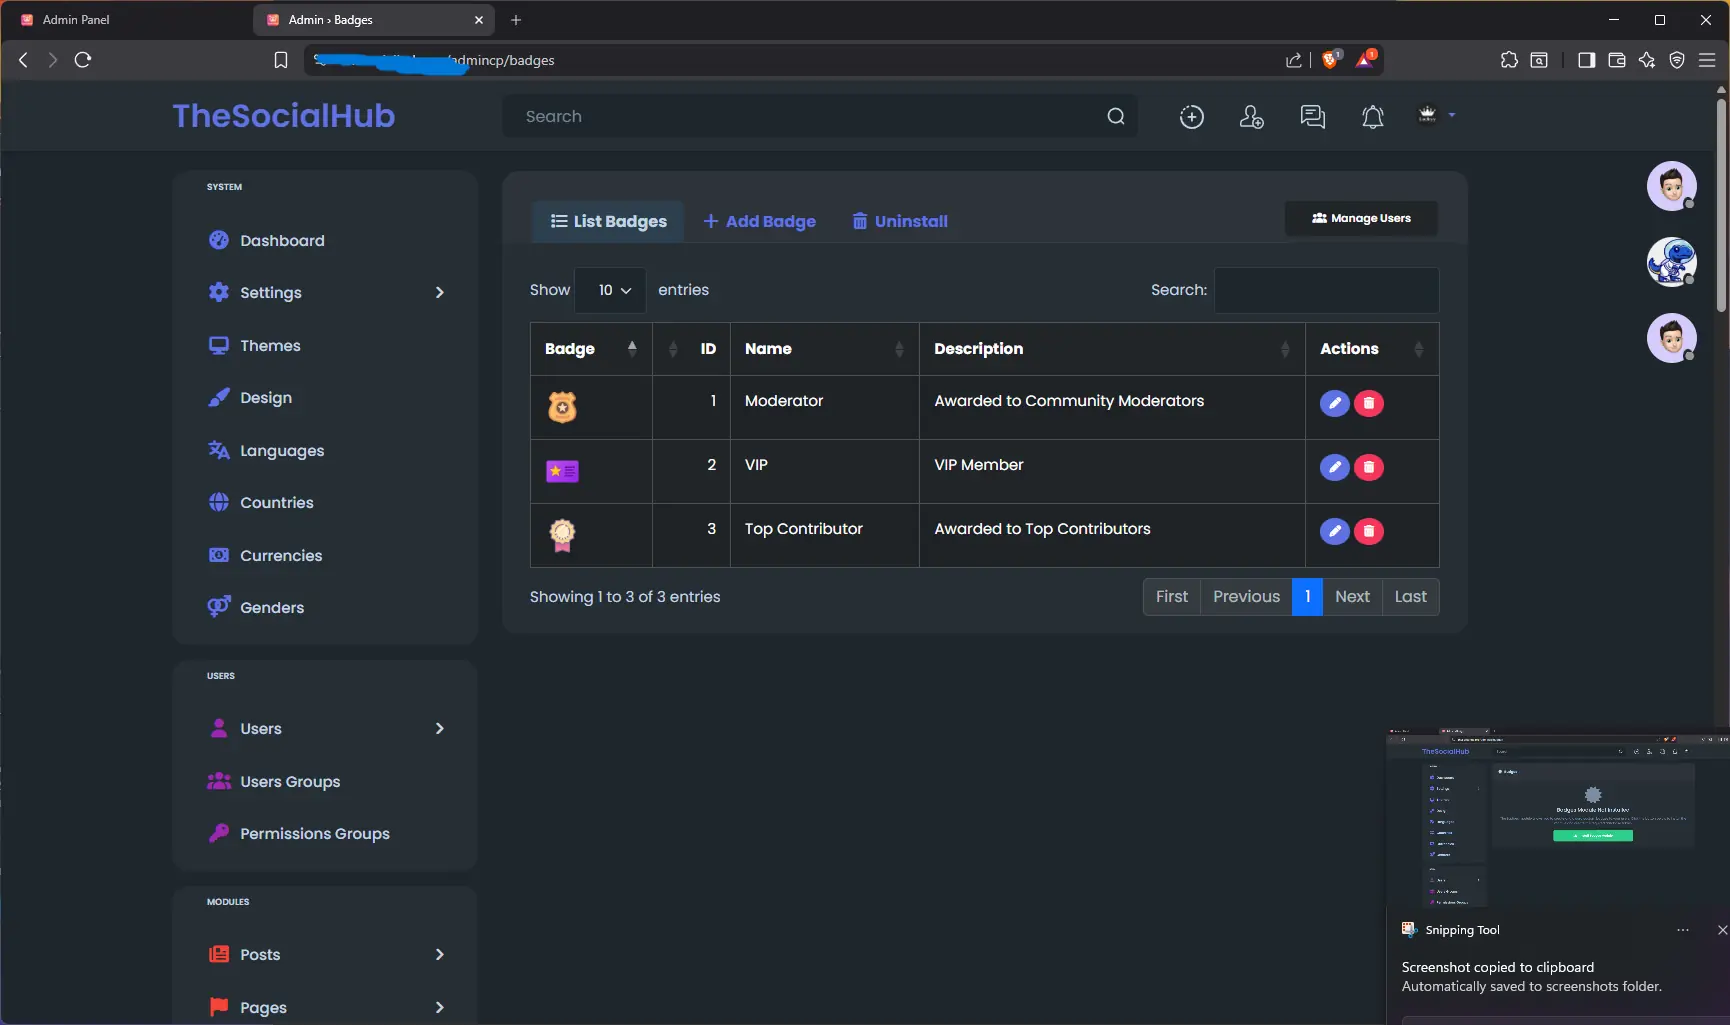Open the notifications bell icon

tap(1373, 117)
